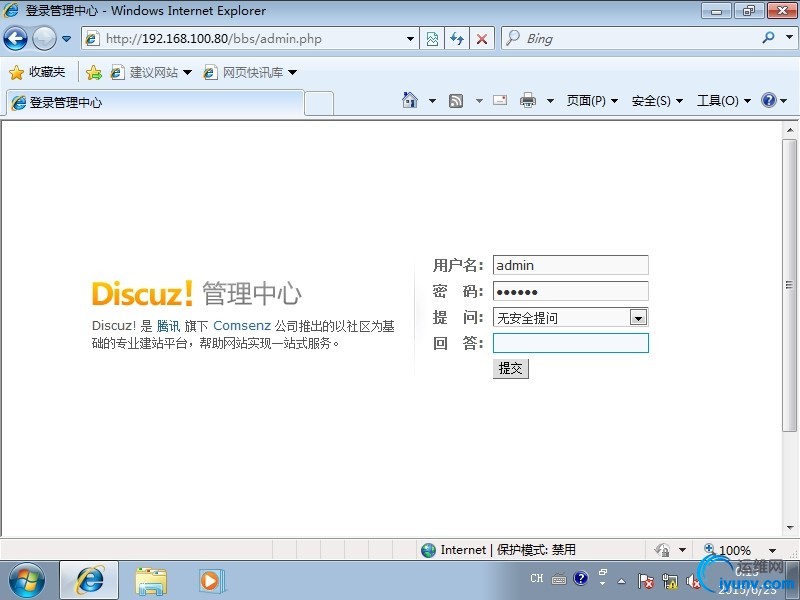Click the status bar privacy lock icon
800x600 pixels.
click(x=662, y=550)
